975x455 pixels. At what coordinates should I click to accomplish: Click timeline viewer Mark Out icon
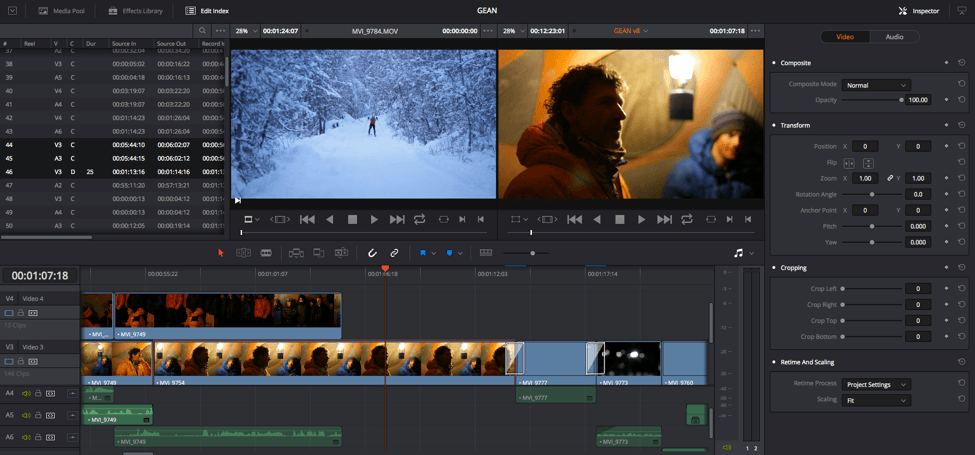748,219
